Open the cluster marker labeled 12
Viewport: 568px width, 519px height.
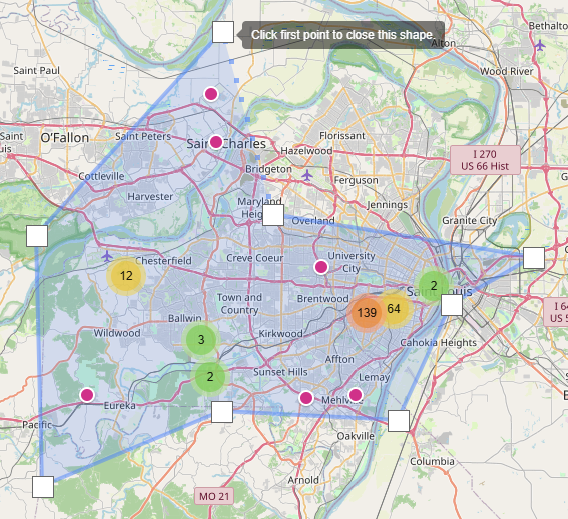pos(126,276)
